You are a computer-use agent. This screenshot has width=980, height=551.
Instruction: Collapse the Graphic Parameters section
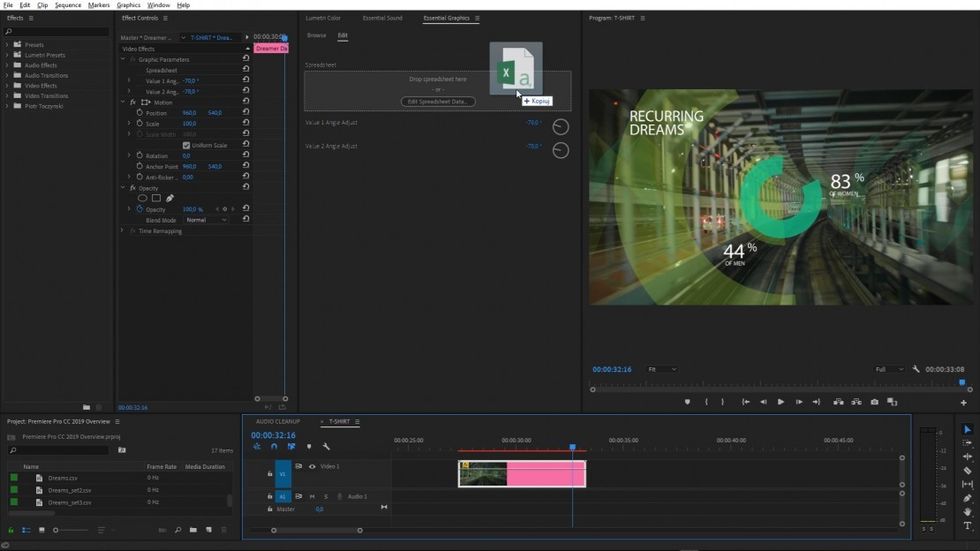pos(123,59)
